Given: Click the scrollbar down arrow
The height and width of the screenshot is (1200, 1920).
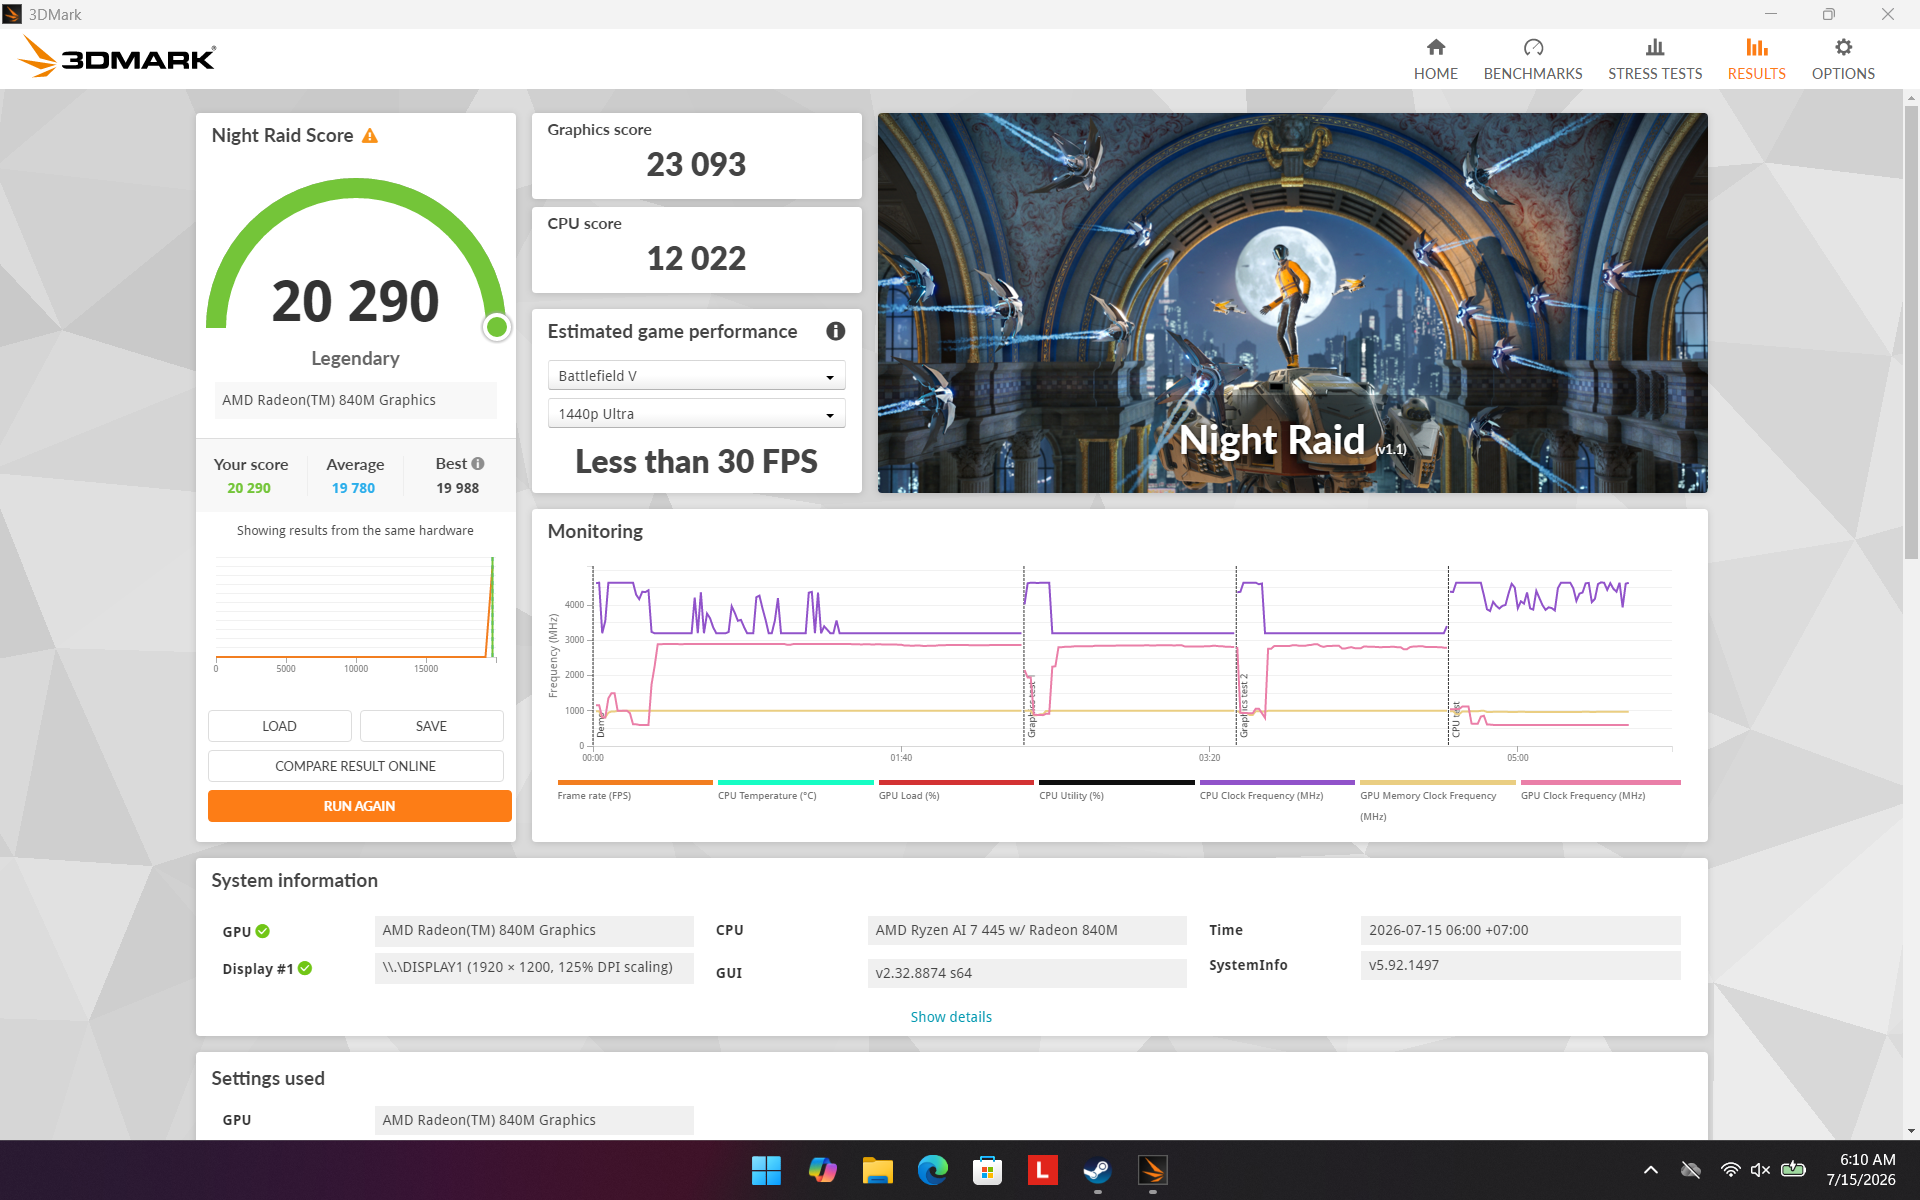Looking at the screenshot, I should (x=1911, y=1131).
